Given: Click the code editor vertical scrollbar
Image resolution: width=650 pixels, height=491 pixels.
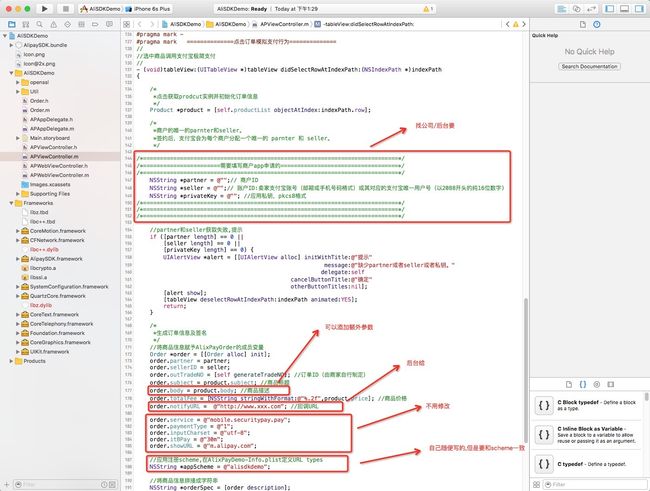Looking at the screenshot, I should click(526, 370).
